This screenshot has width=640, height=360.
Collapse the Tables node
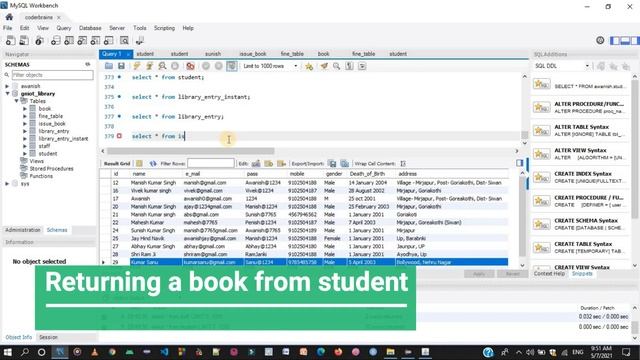pos(16,101)
